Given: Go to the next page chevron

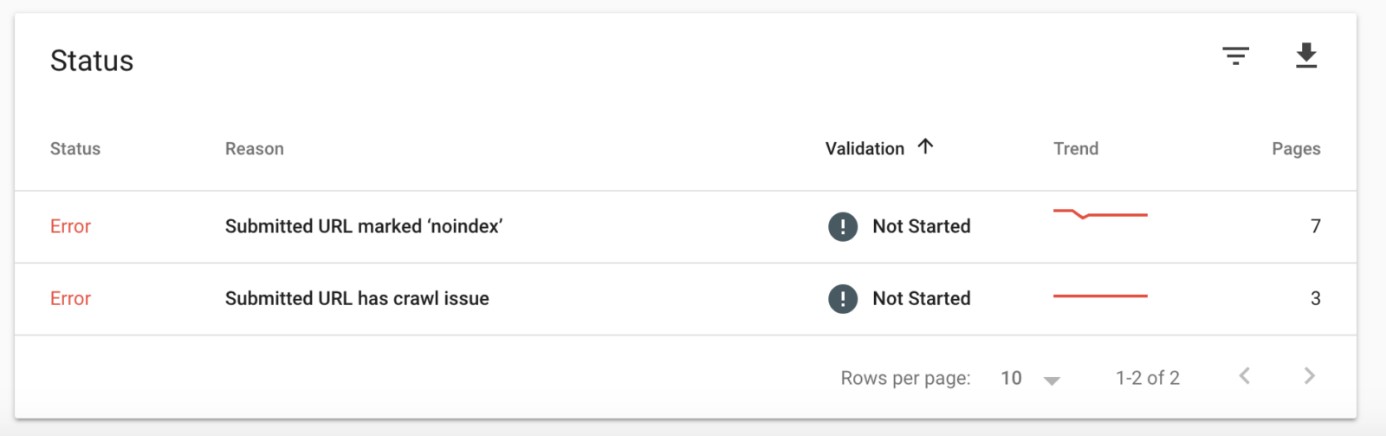Looking at the screenshot, I should [x=1309, y=377].
